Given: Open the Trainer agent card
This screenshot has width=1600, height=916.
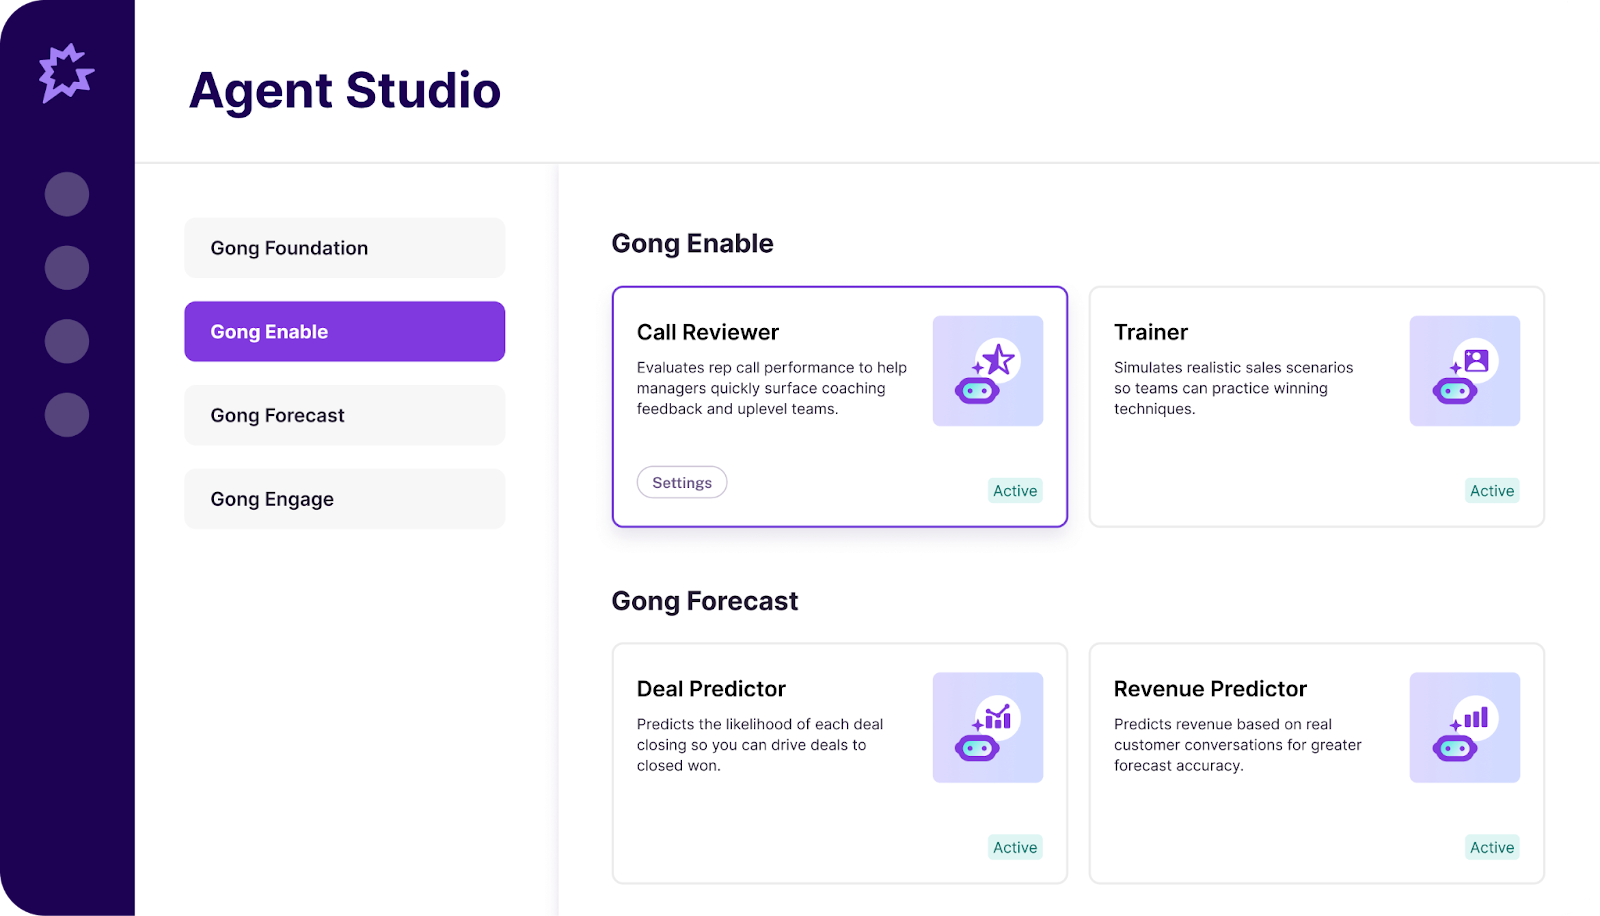Looking at the screenshot, I should coord(1315,407).
